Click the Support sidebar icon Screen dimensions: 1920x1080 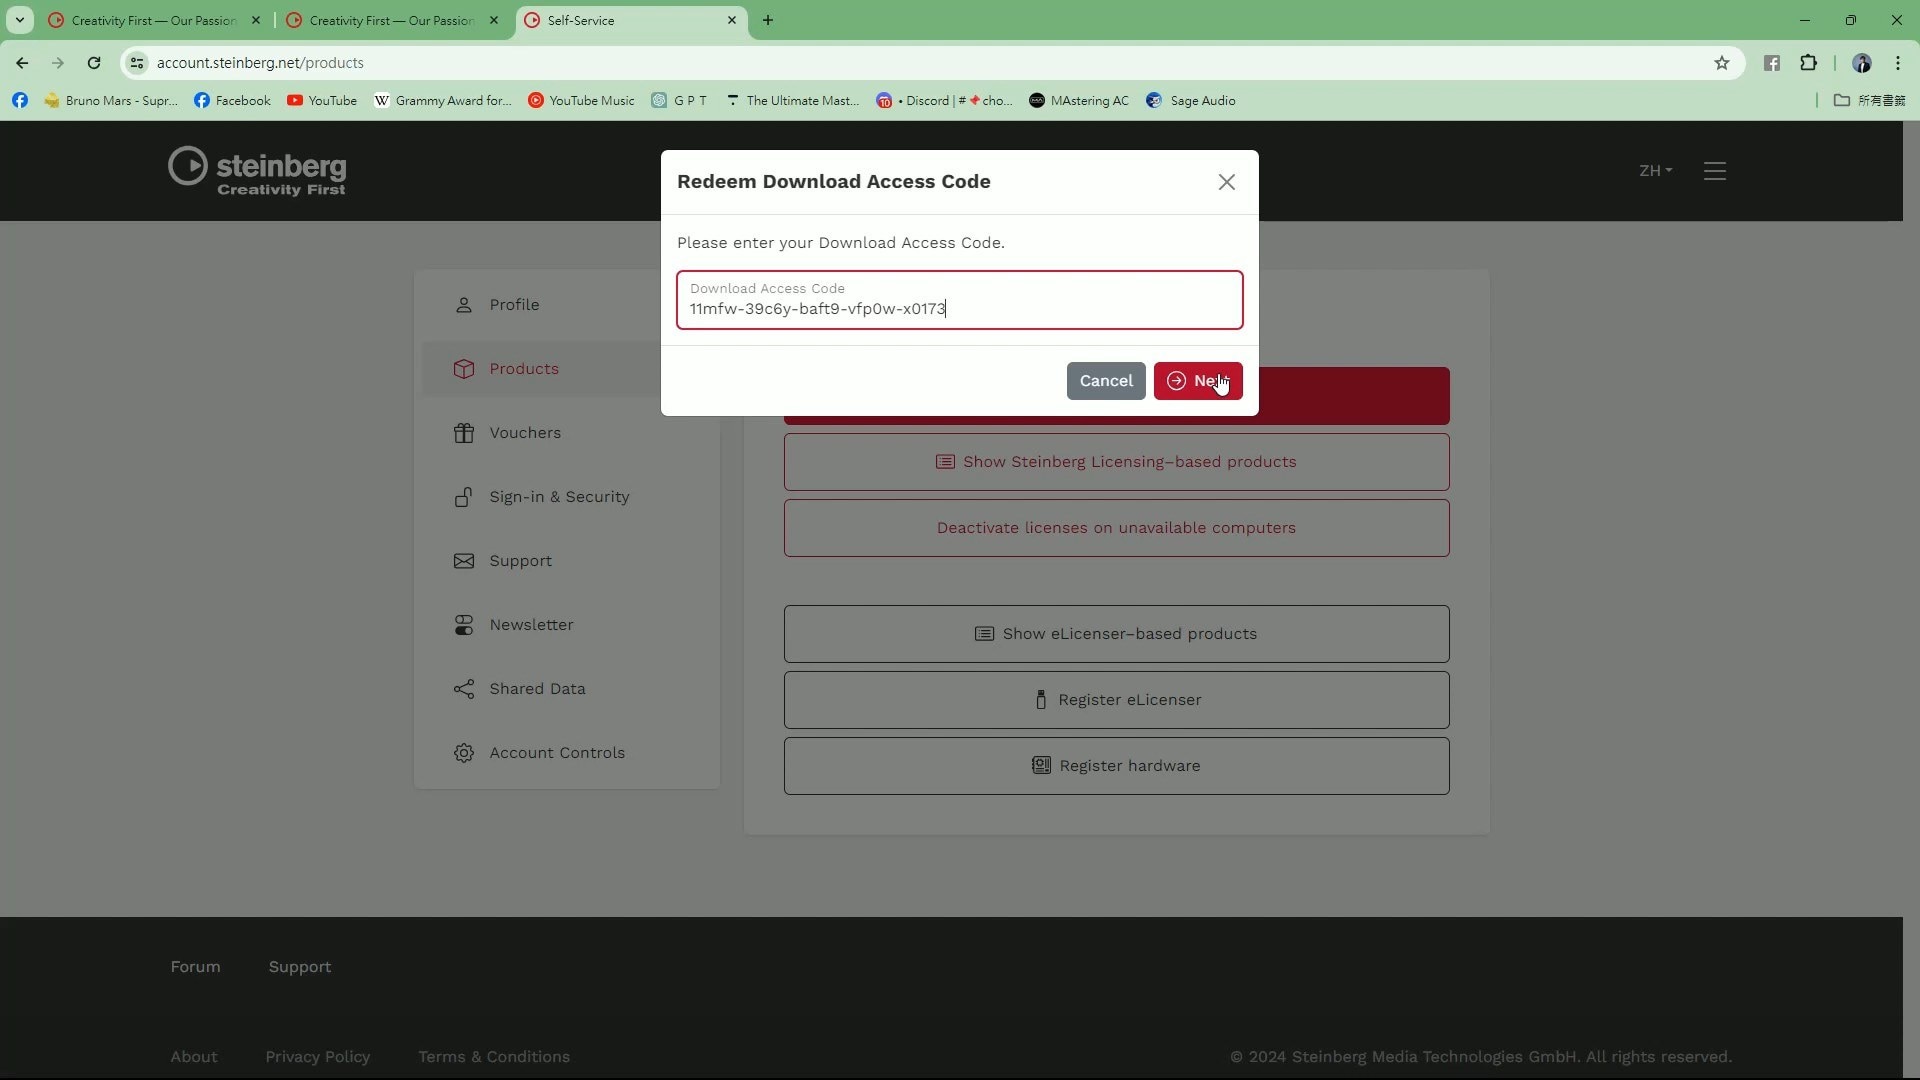pyautogui.click(x=464, y=560)
